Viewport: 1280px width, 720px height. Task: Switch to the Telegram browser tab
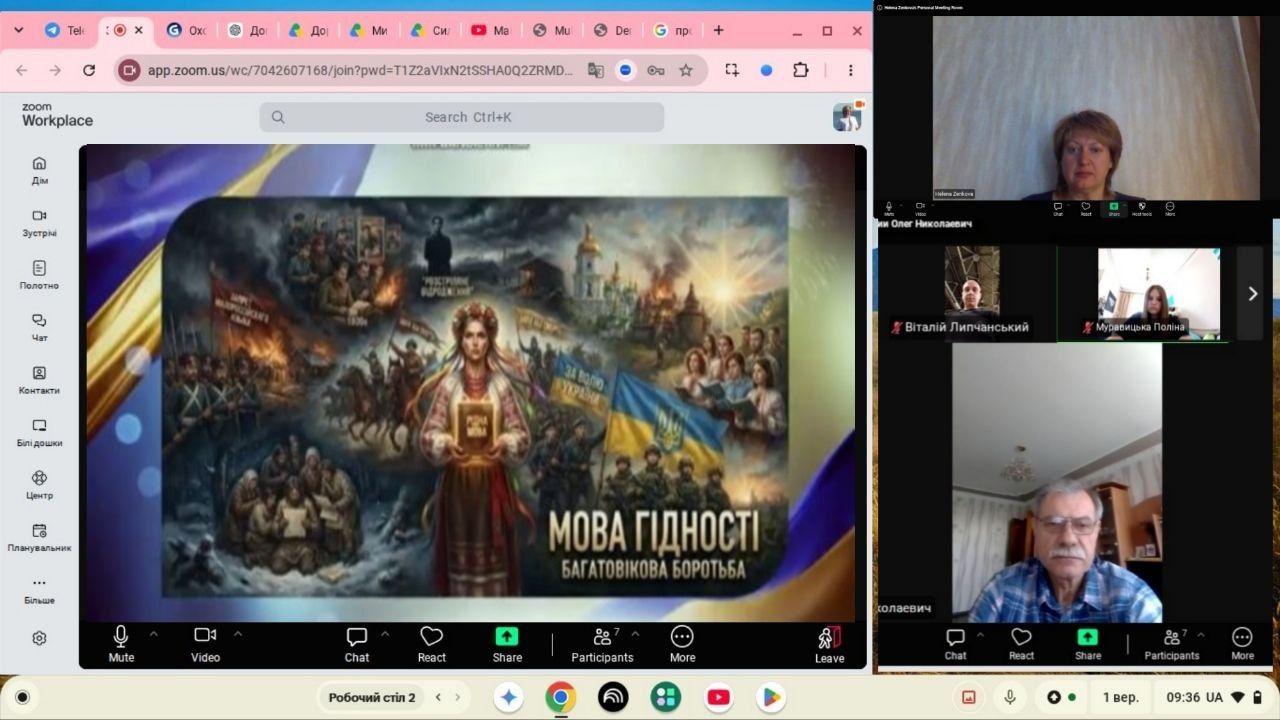(x=65, y=30)
